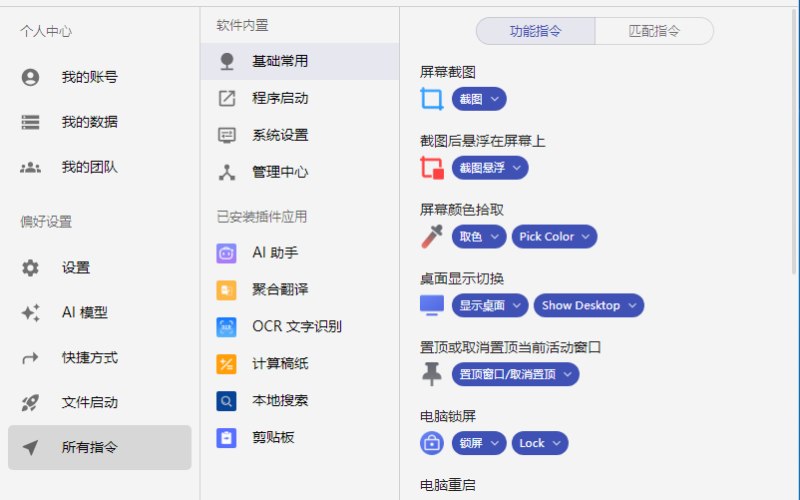Click the 屏幕颜色拾取 heading text
This screenshot has width=800, height=500.
[462, 210]
